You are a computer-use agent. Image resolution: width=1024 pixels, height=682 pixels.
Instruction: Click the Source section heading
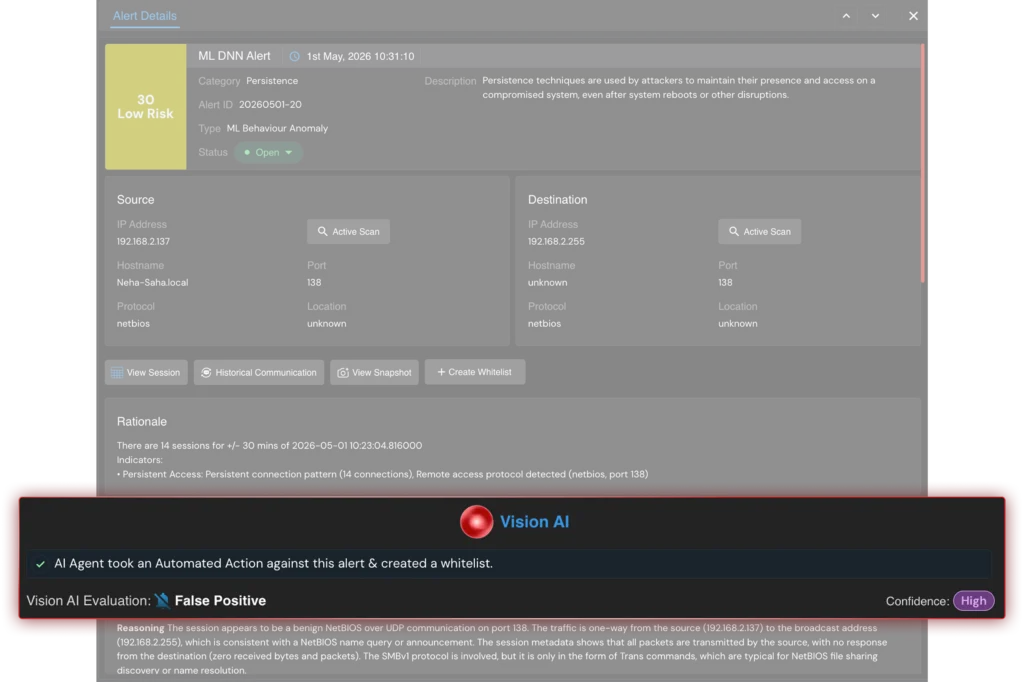(135, 199)
